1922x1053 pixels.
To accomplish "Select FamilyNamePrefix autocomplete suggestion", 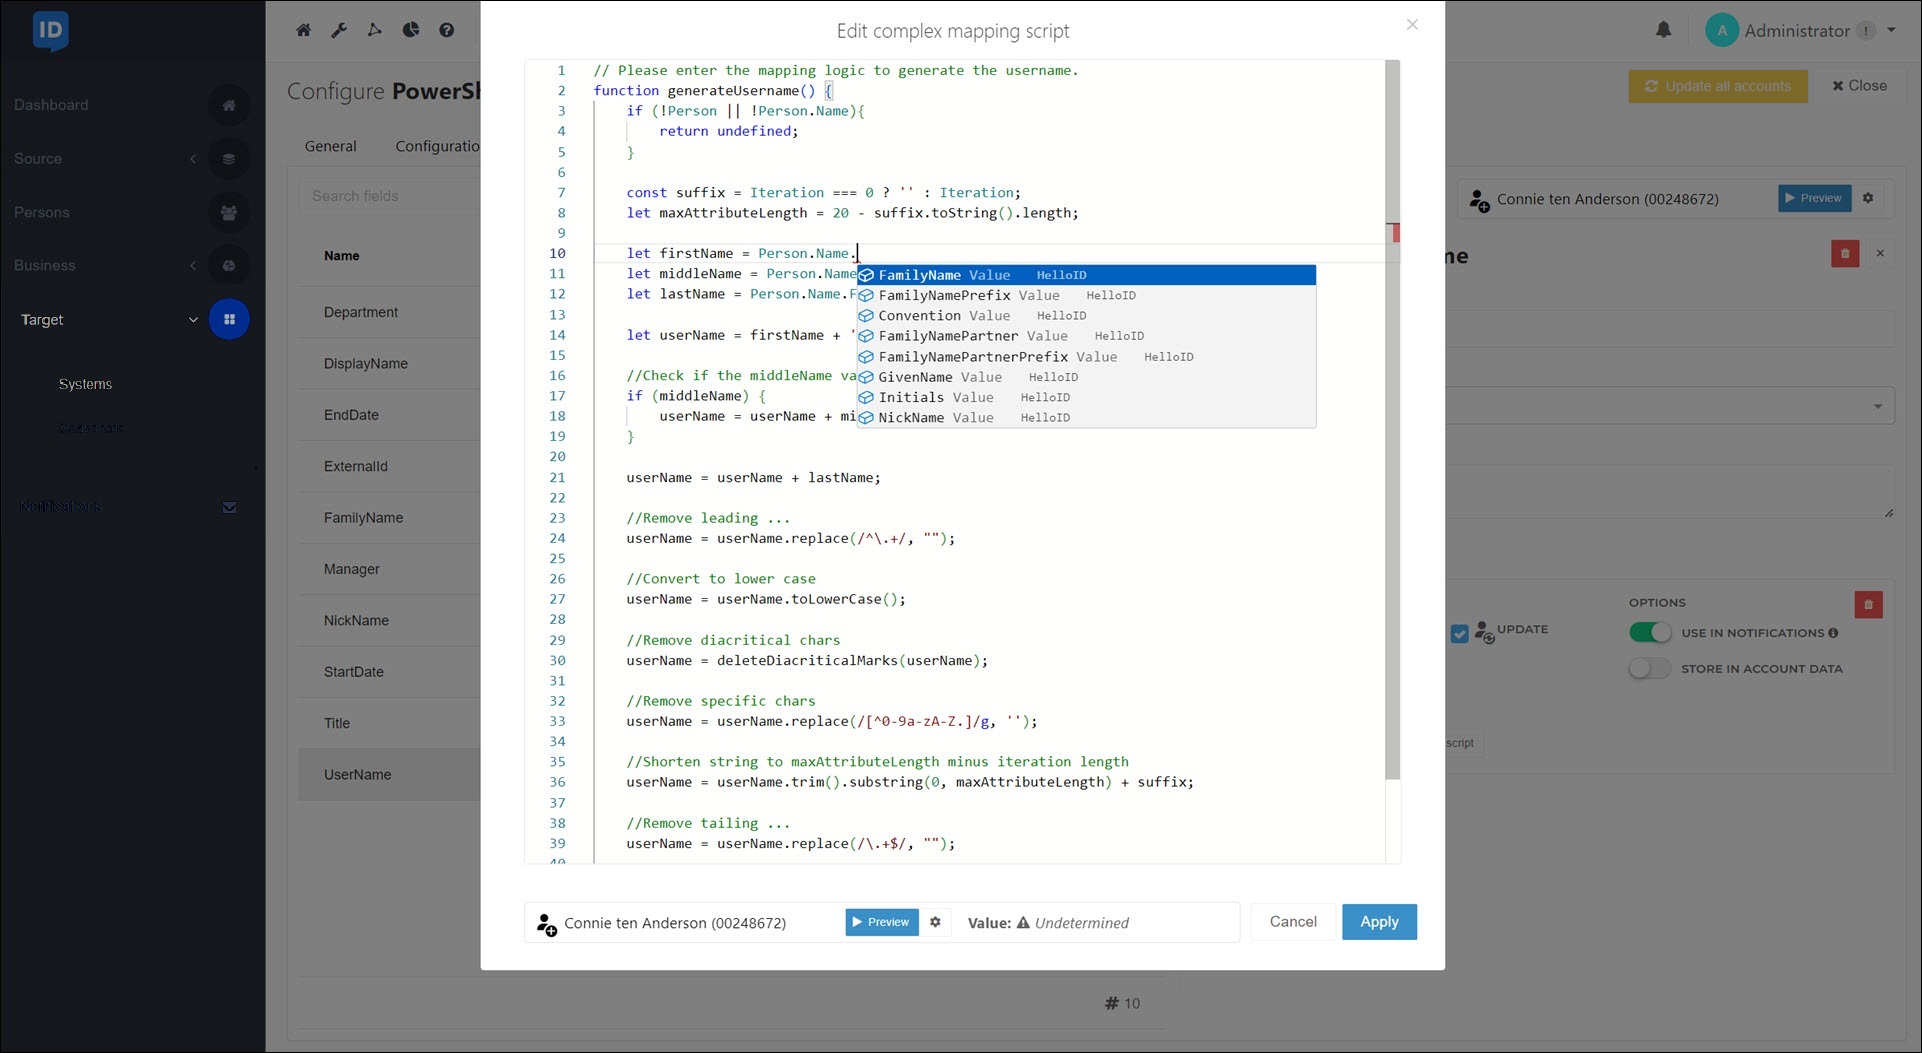I will [x=1086, y=295].
